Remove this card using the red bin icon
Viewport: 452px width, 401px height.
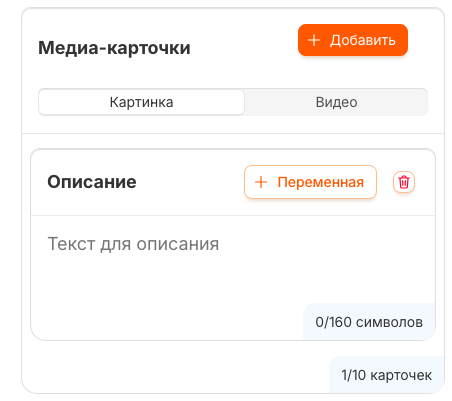tap(404, 182)
